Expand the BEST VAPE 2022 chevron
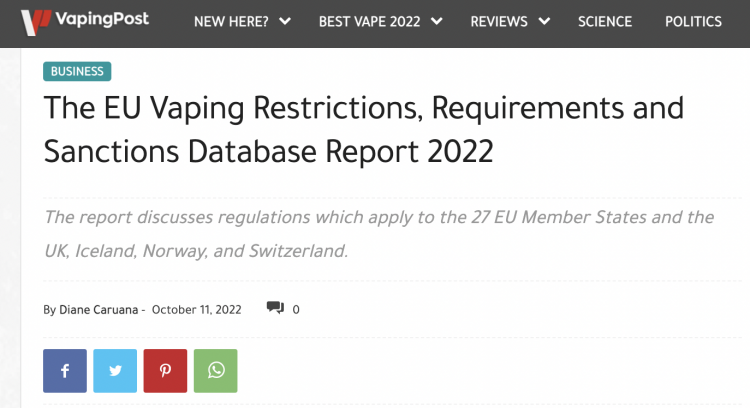 tap(437, 22)
